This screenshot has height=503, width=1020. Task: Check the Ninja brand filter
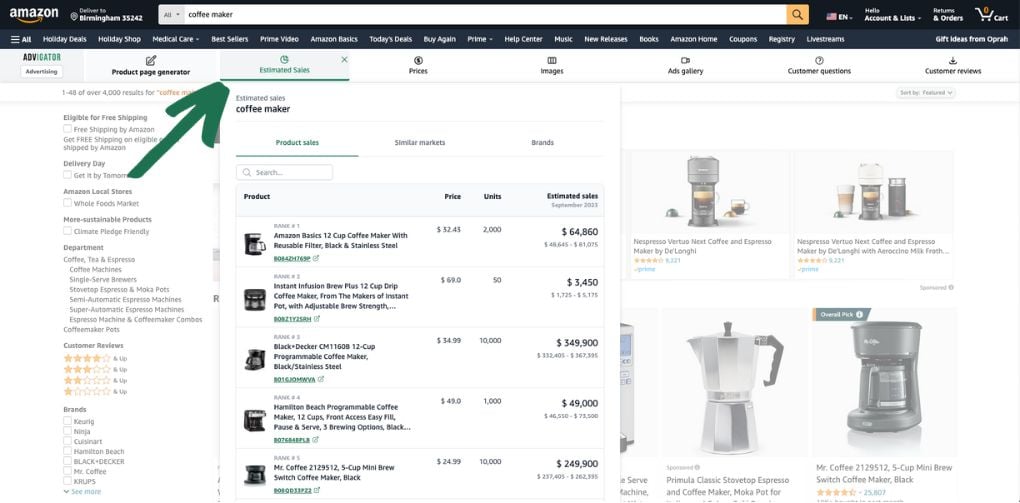pyautogui.click(x=68, y=431)
